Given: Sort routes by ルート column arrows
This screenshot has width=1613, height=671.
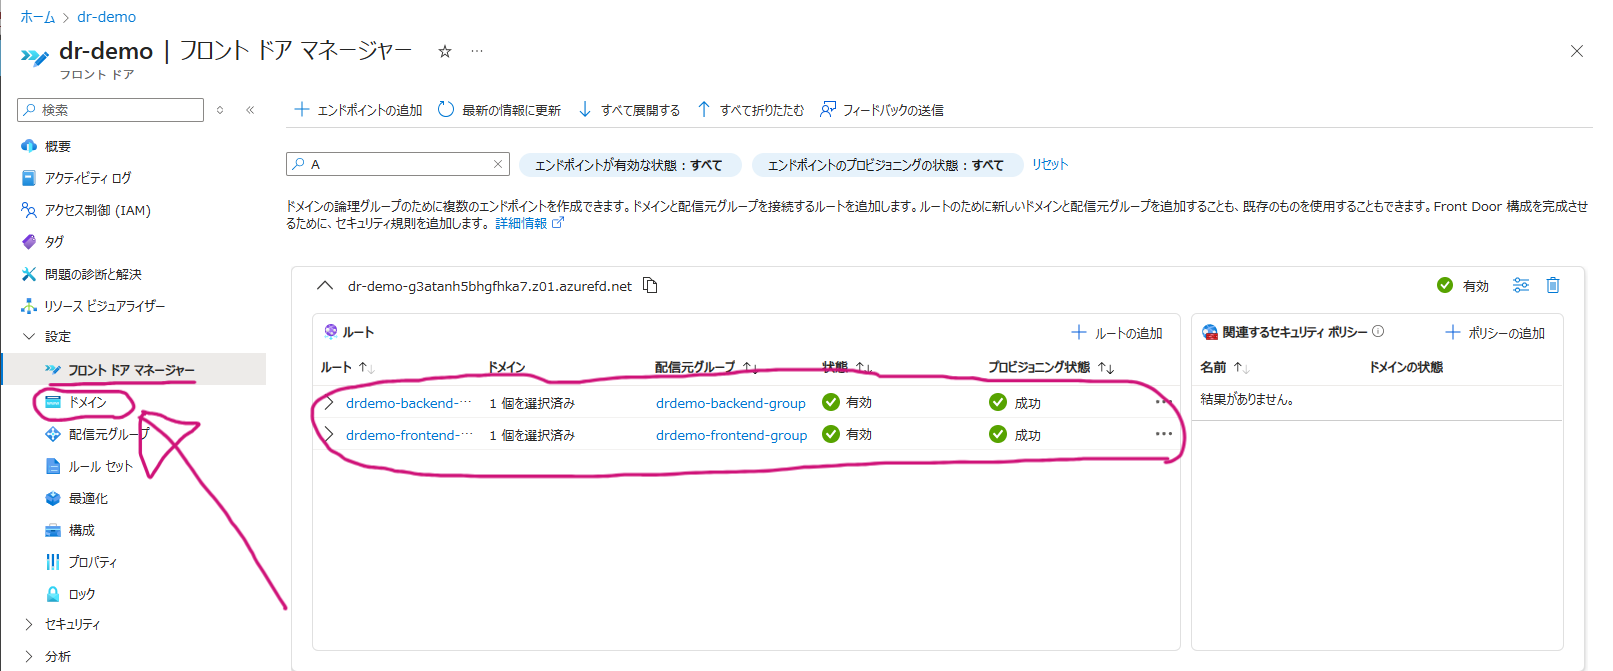Looking at the screenshot, I should tap(366, 368).
